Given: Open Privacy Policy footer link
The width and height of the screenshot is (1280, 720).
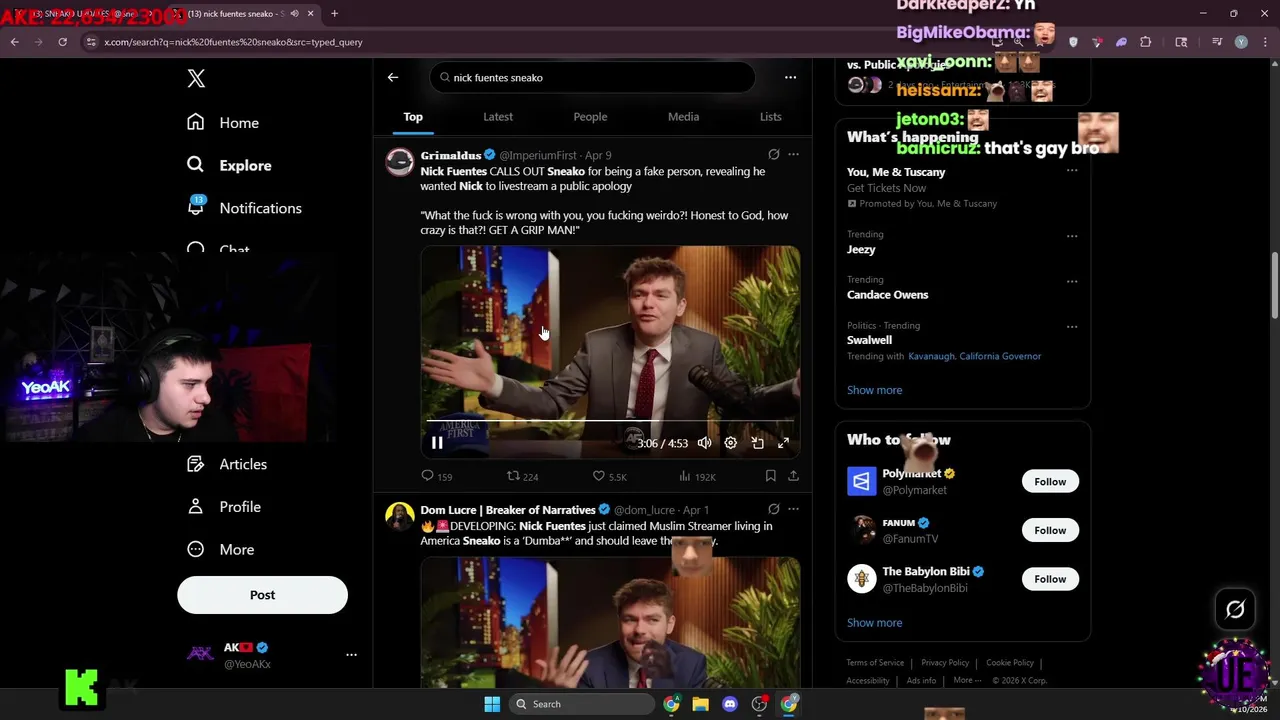Looking at the screenshot, I should click(945, 662).
